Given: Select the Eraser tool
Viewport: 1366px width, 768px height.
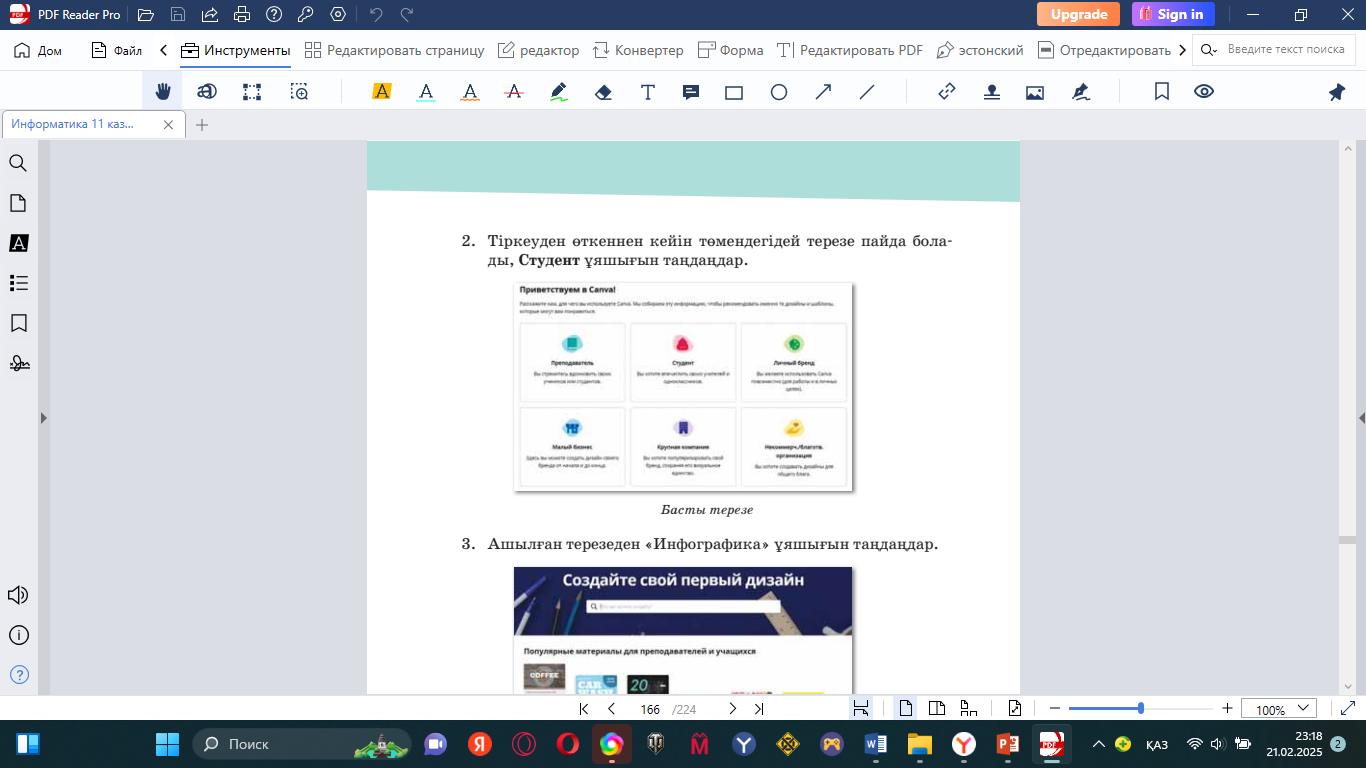Looking at the screenshot, I should [603, 92].
